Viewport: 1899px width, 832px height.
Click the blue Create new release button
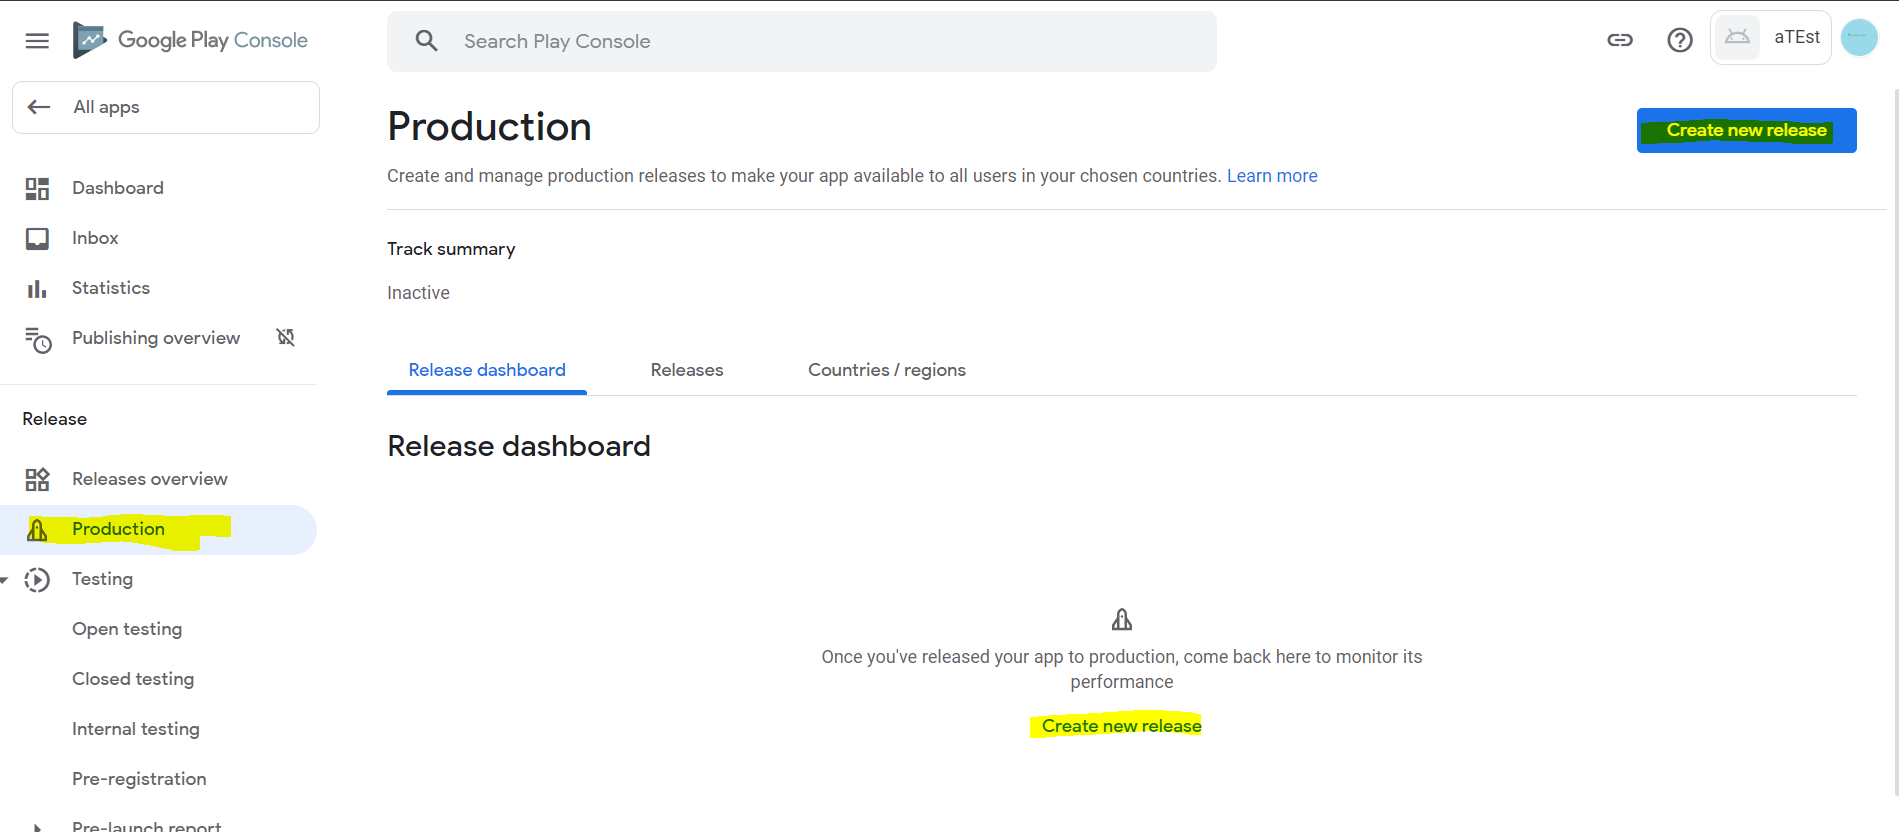[x=1746, y=131]
